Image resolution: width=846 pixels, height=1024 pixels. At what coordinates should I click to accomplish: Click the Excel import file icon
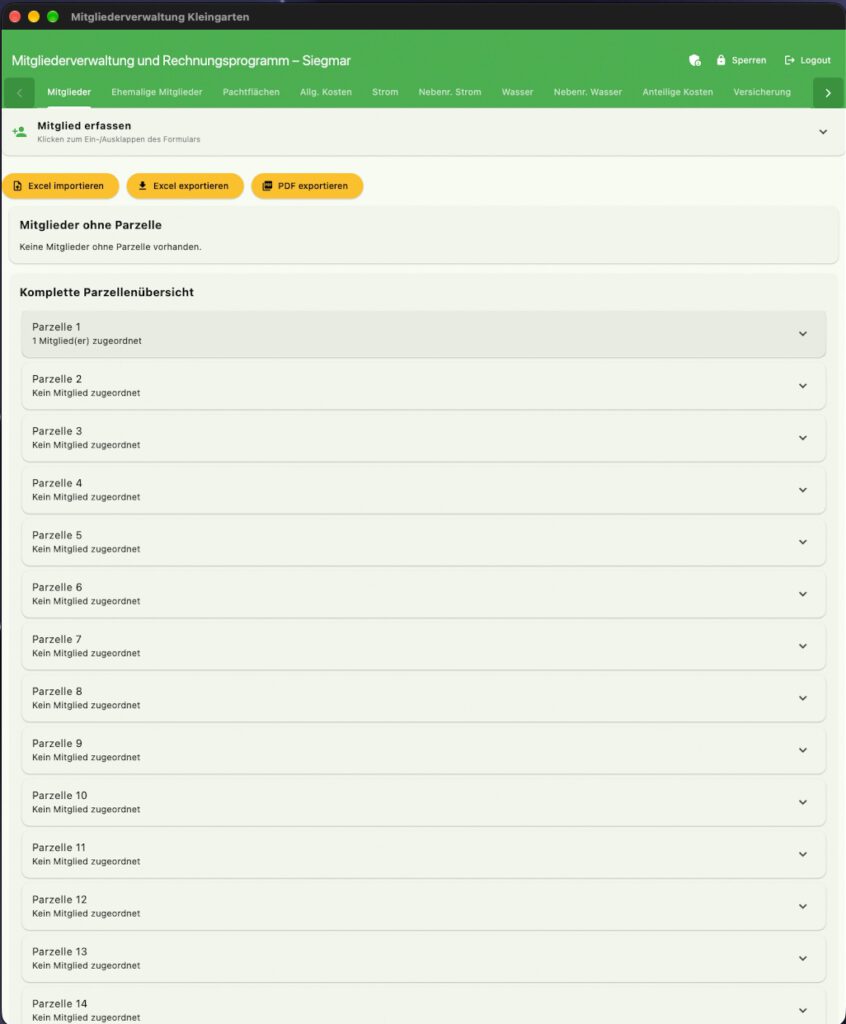(18, 186)
